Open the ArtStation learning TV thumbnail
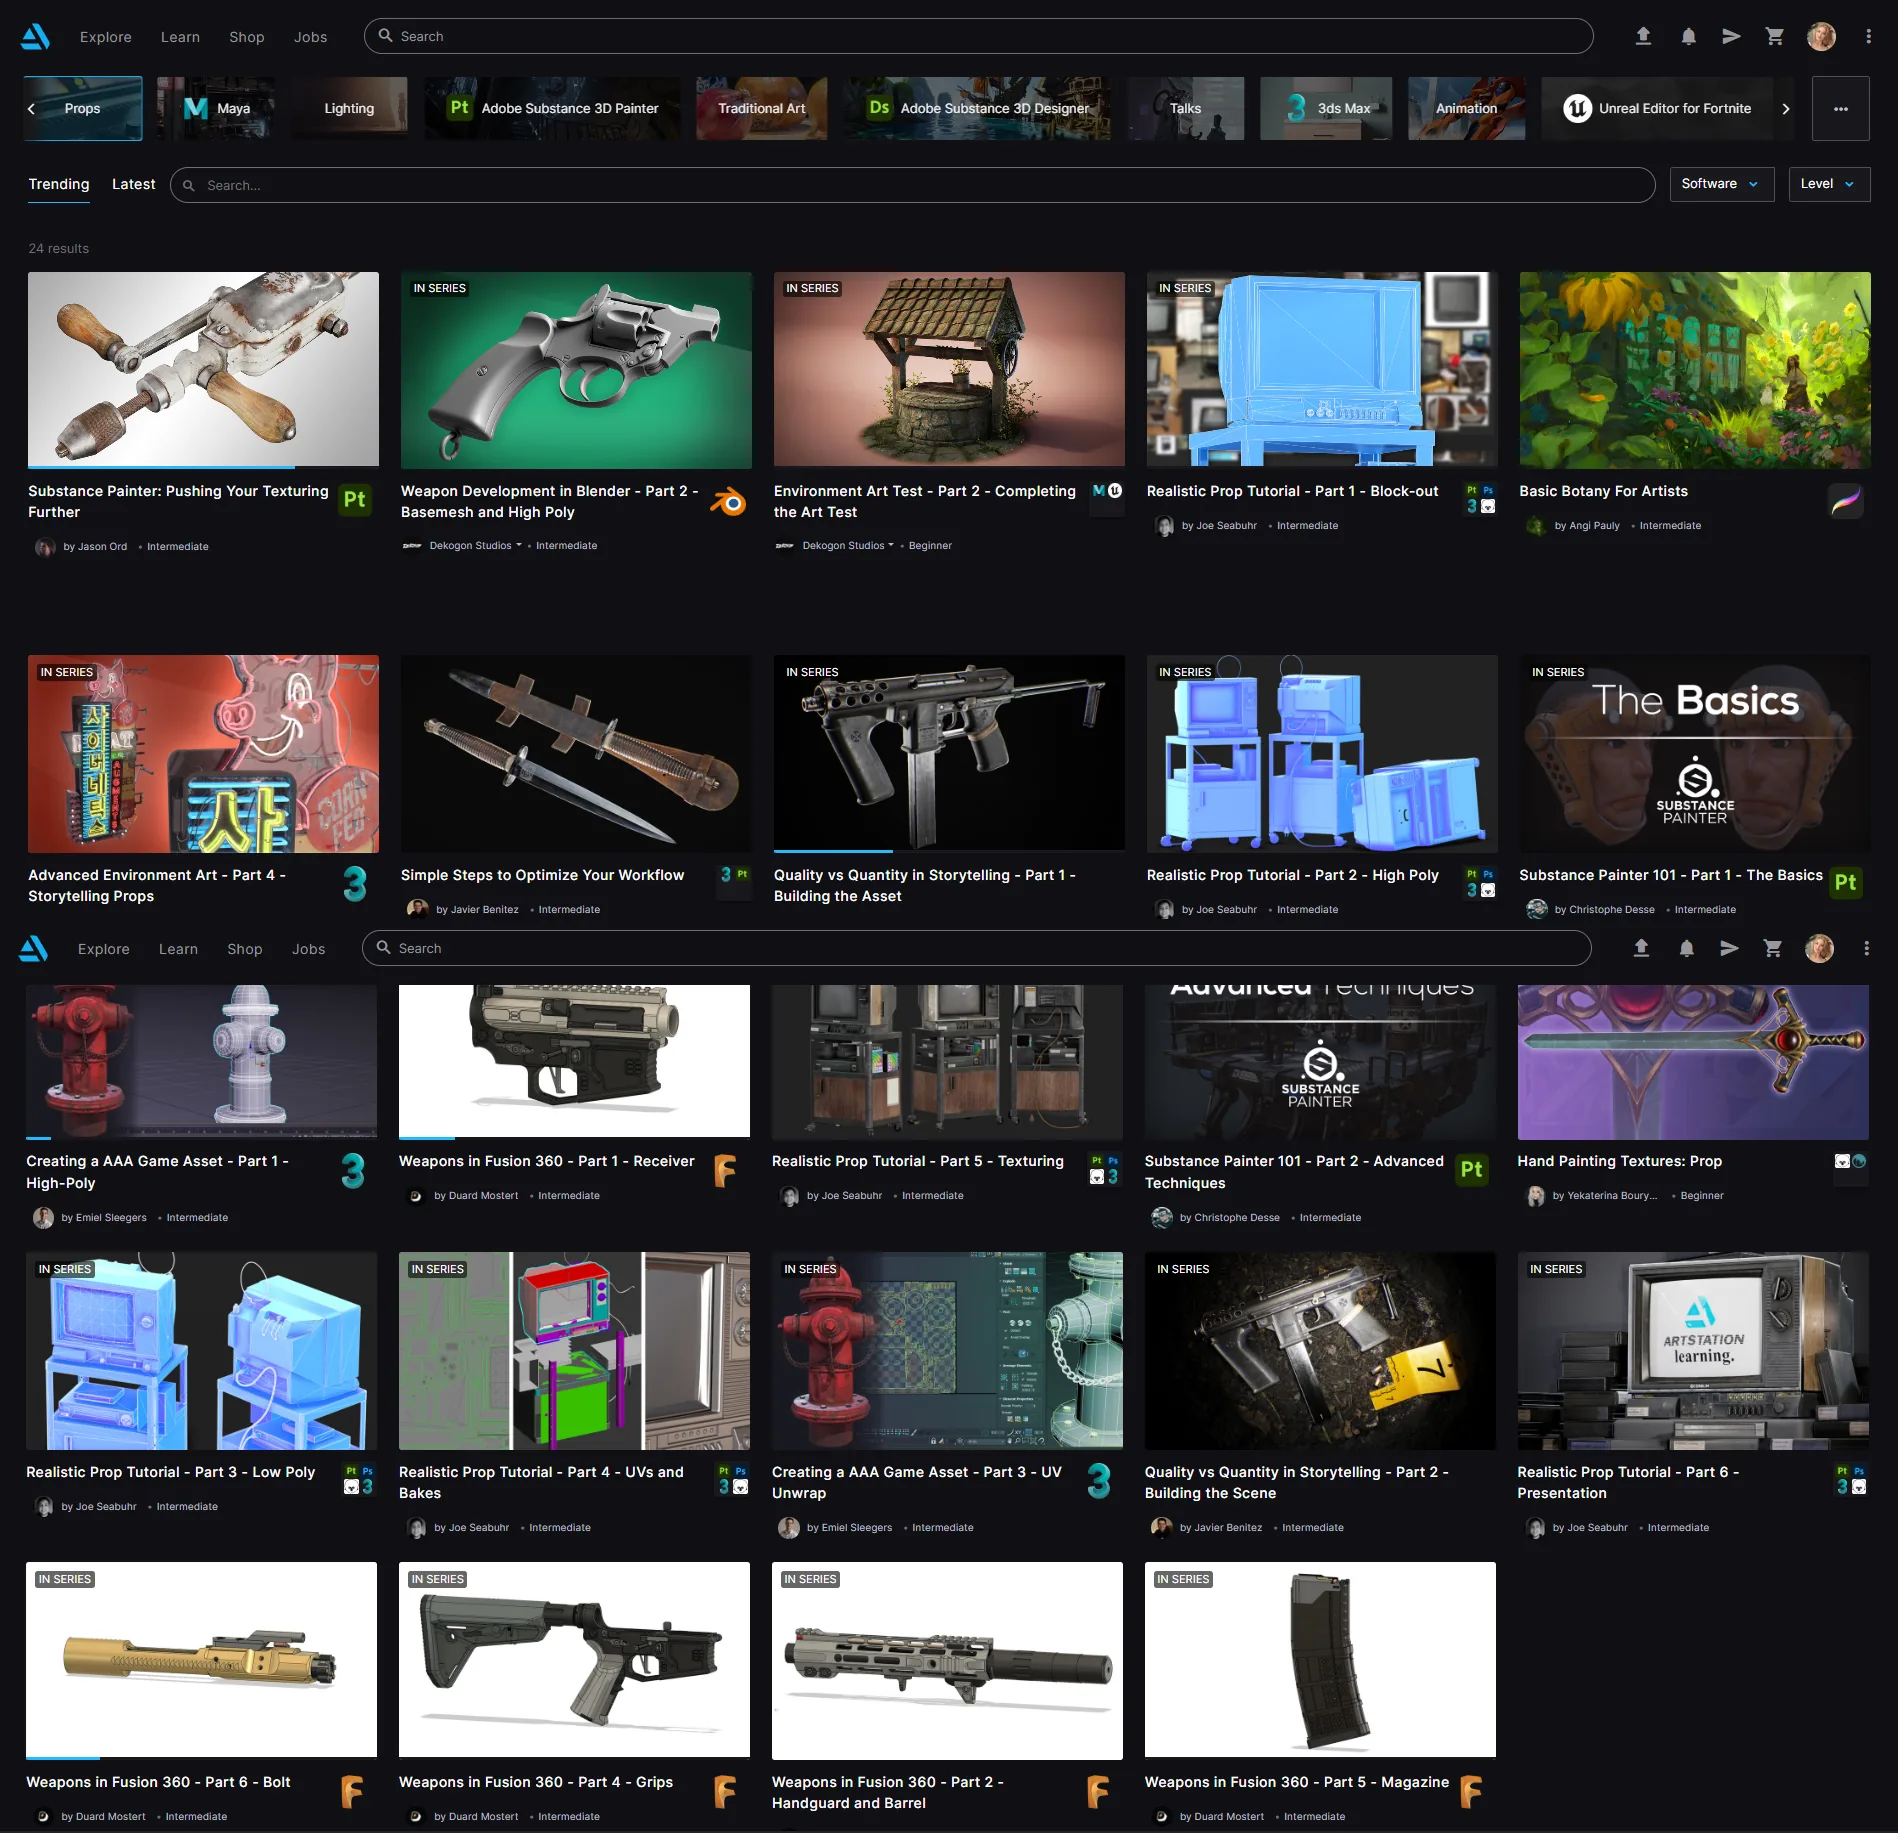 (x=1693, y=1350)
